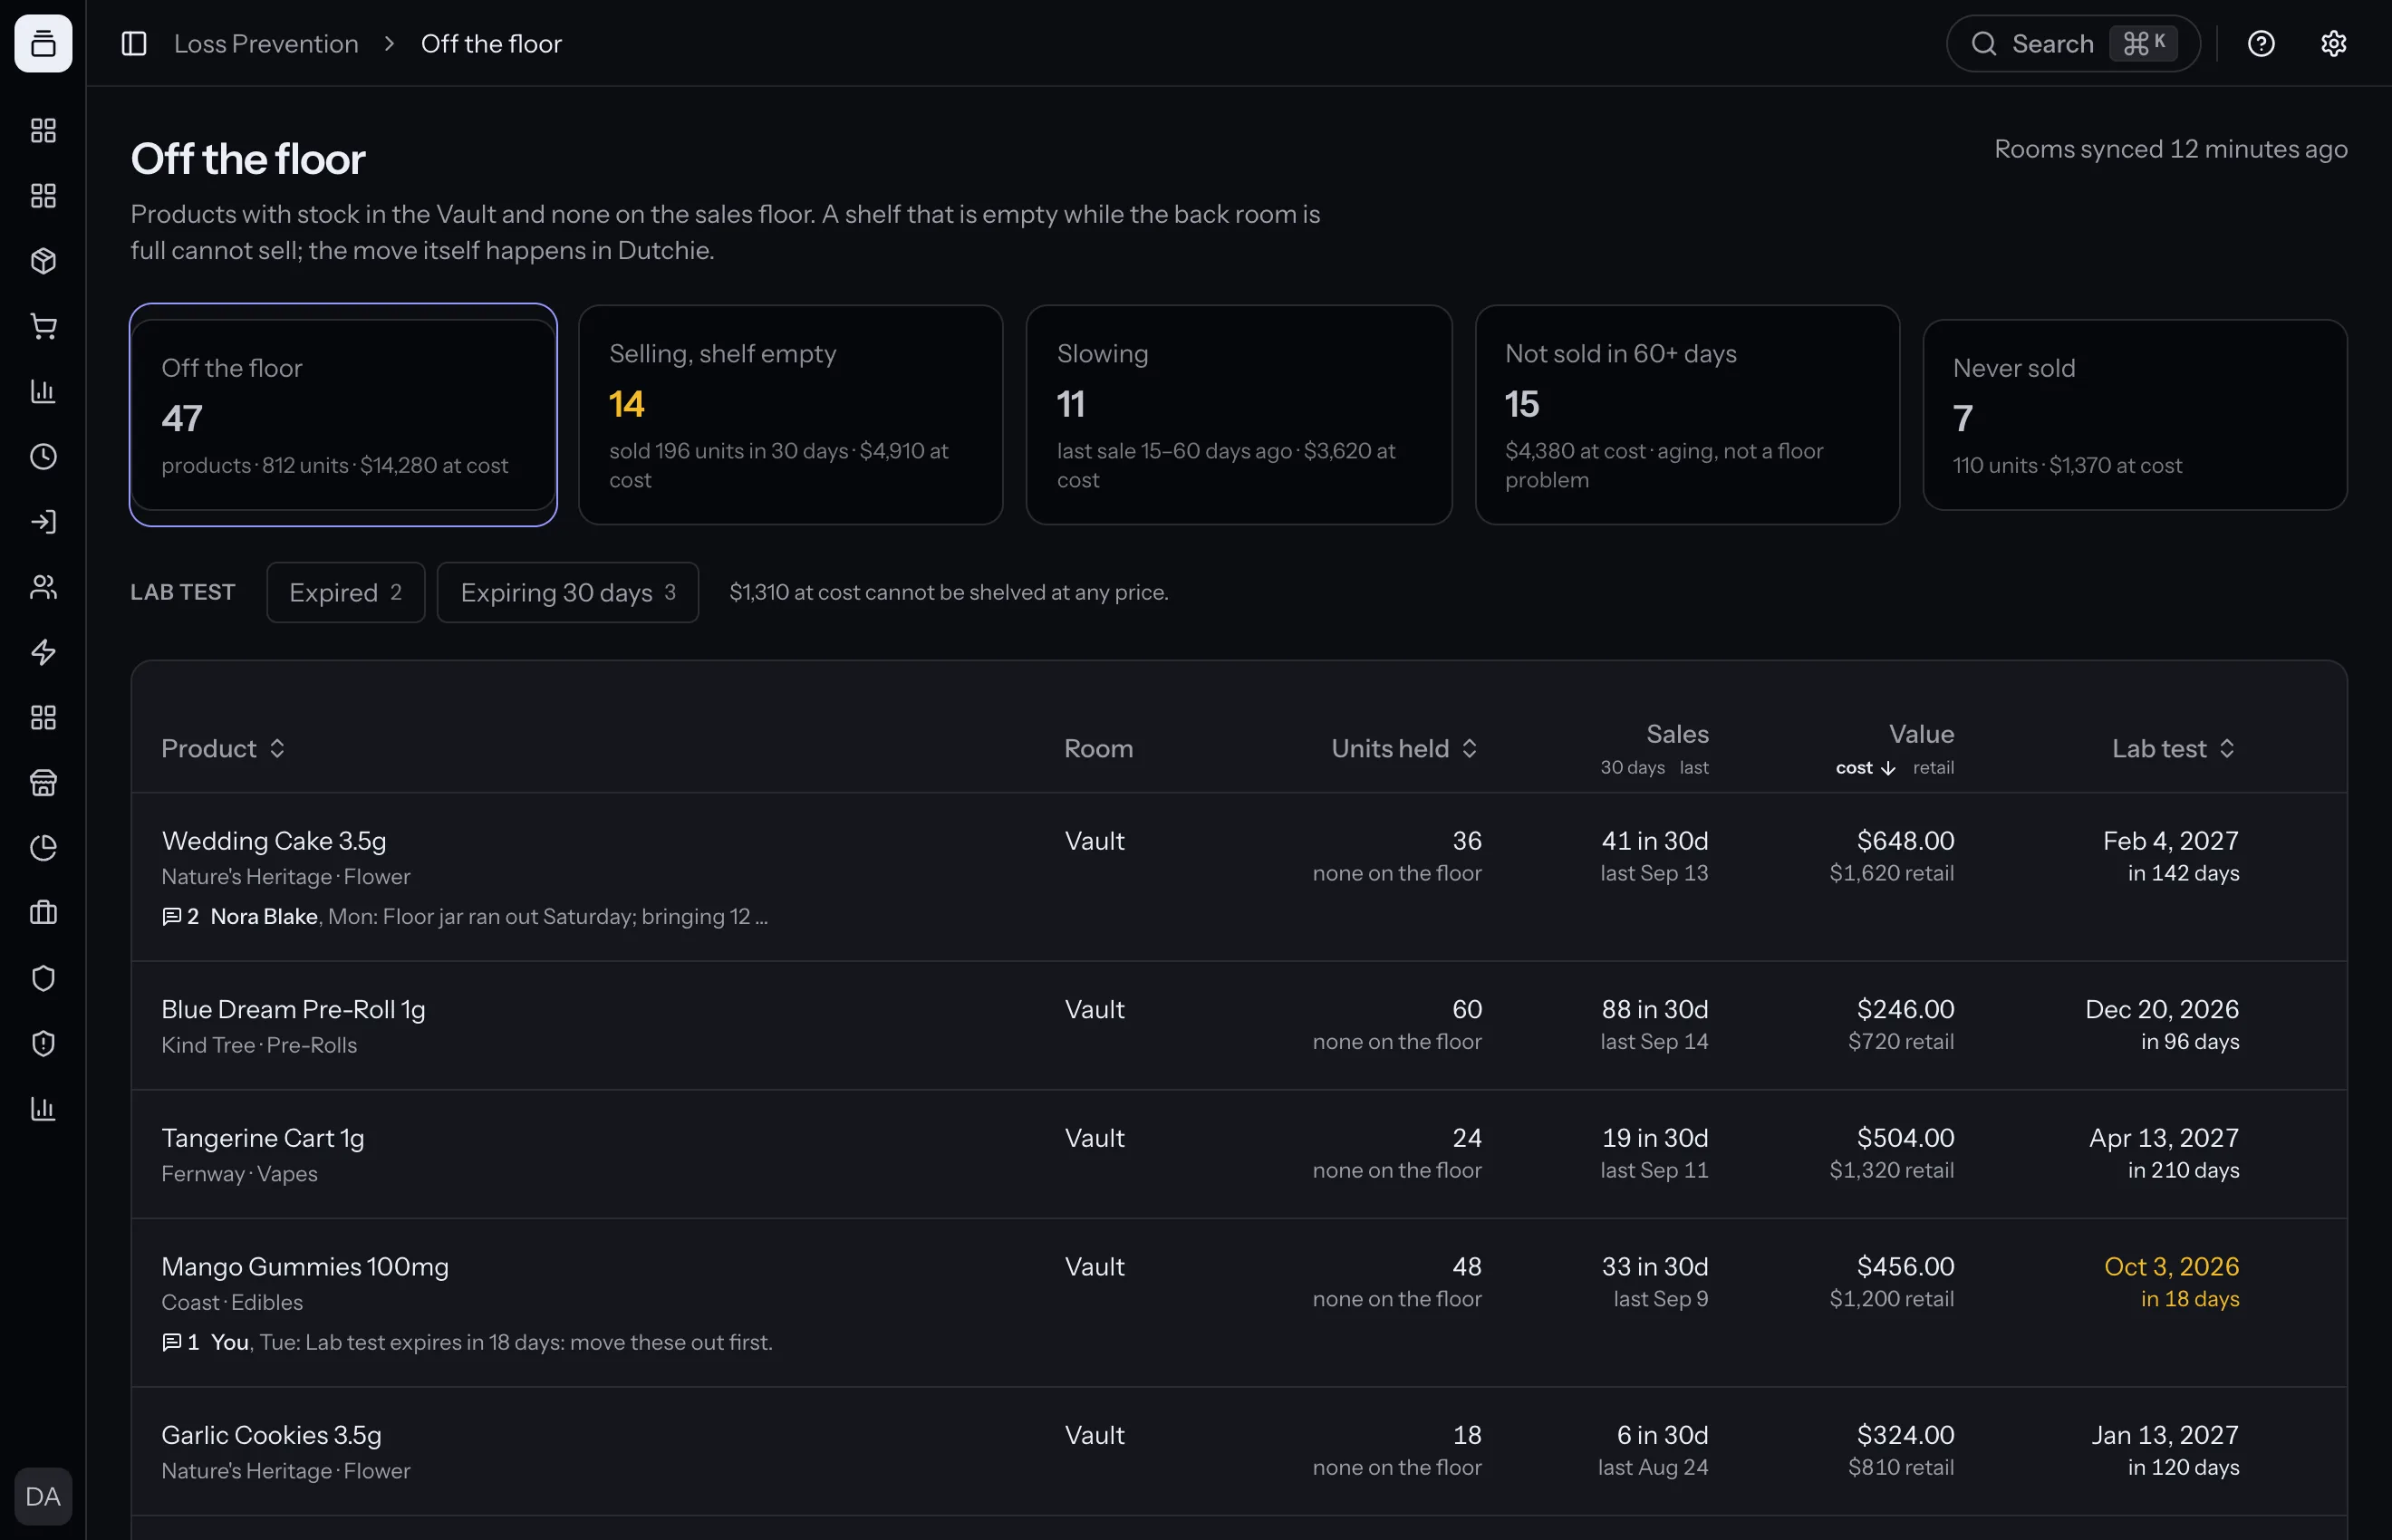Select the Not sold in 60+ days card
This screenshot has width=2392, height=1540.
click(x=1687, y=415)
